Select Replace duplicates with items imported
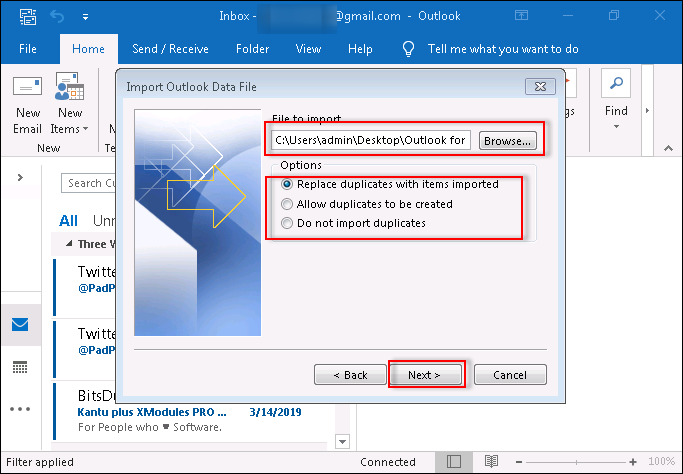The height and width of the screenshot is (474, 683). pyautogui.click(x=287, y=184)
